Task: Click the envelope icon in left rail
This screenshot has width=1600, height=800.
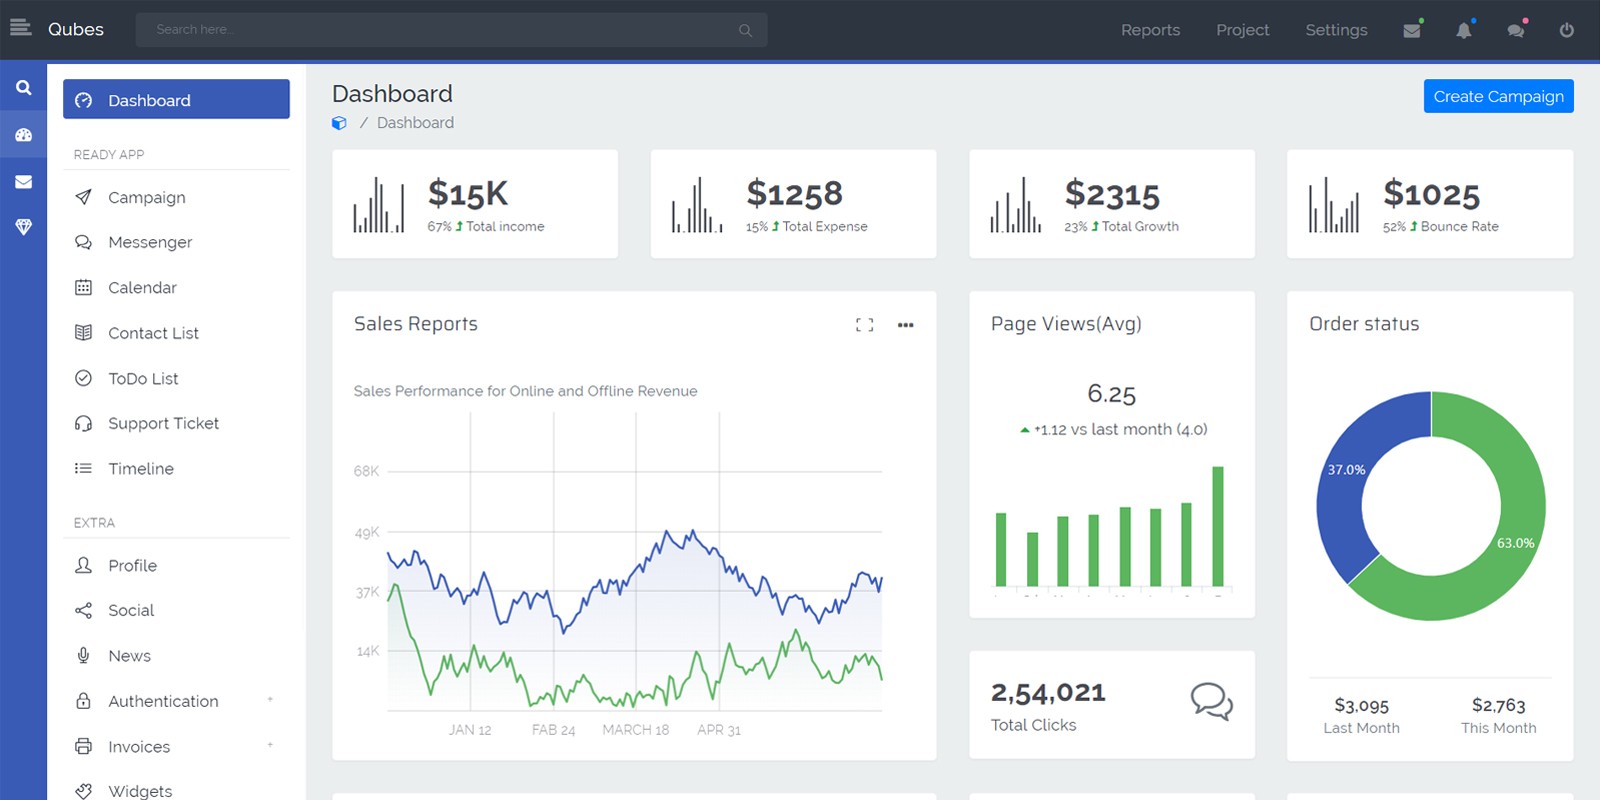Action: [x=23, y=182]
